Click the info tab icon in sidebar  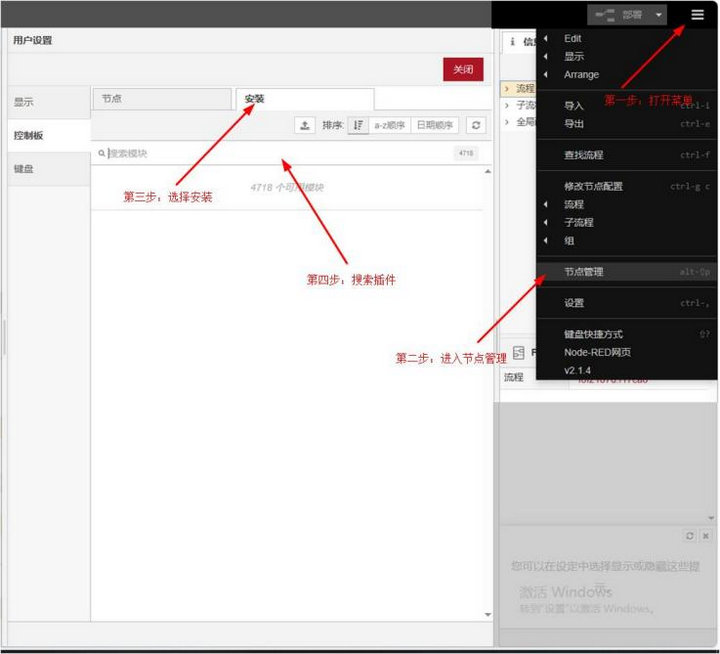click(513, 42)
